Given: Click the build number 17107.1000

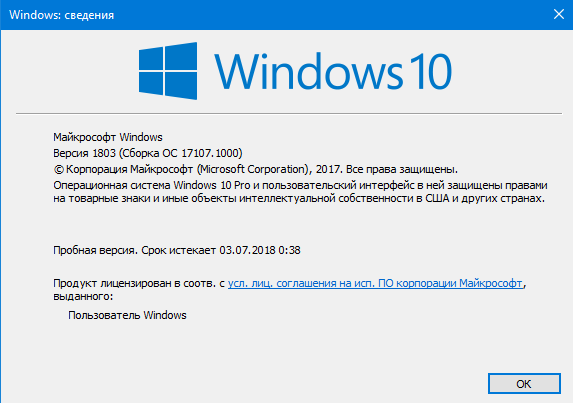Looking at the screenshot, I should (x=210, y=153).
